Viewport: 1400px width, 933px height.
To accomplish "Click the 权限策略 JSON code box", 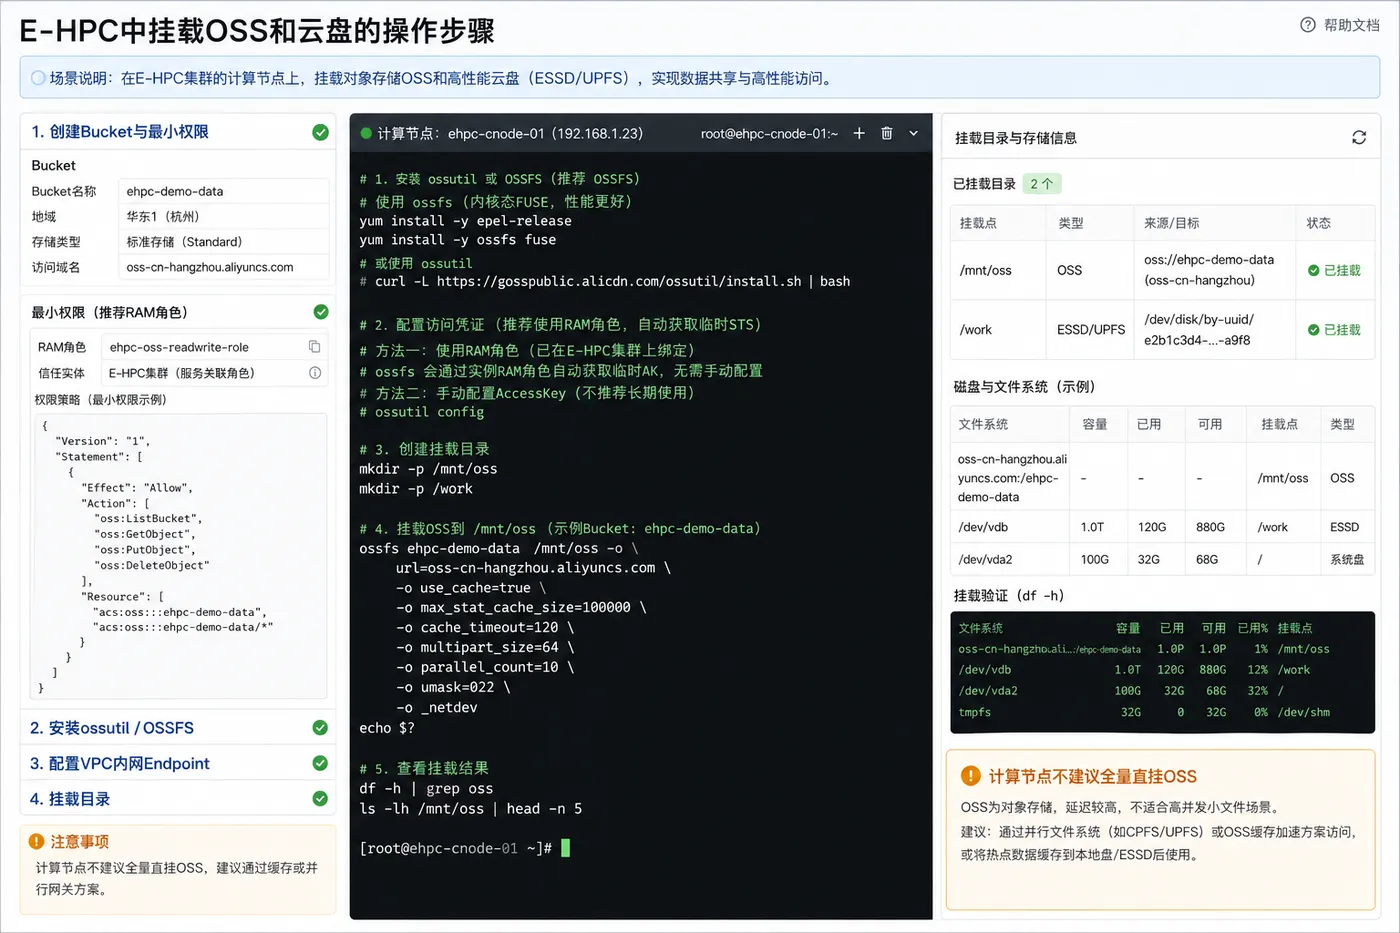I will tap(180, 556).
